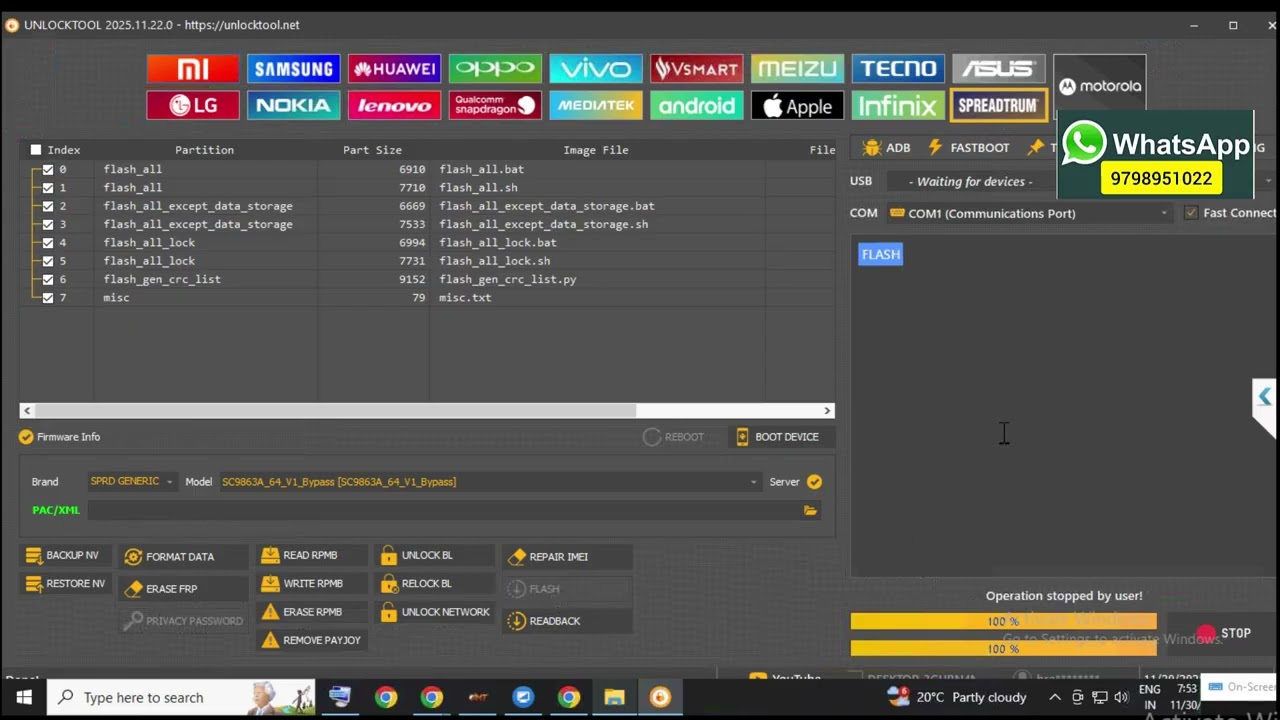Screen dimensions: 1280x720
Task: Pick the Vivo brand logo
Action: [x=596, y=68]
